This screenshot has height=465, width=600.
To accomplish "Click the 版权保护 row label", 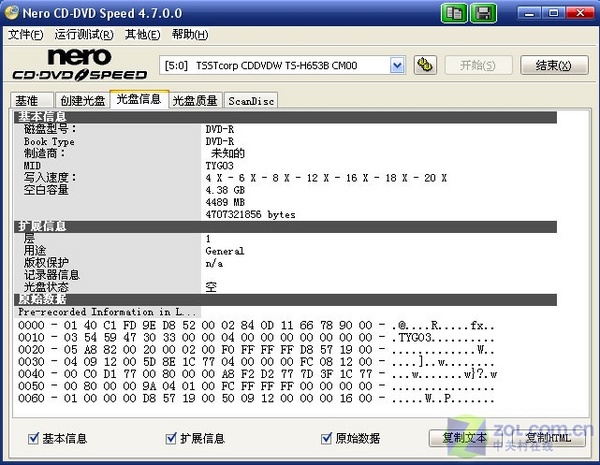I will click(46, 263).
